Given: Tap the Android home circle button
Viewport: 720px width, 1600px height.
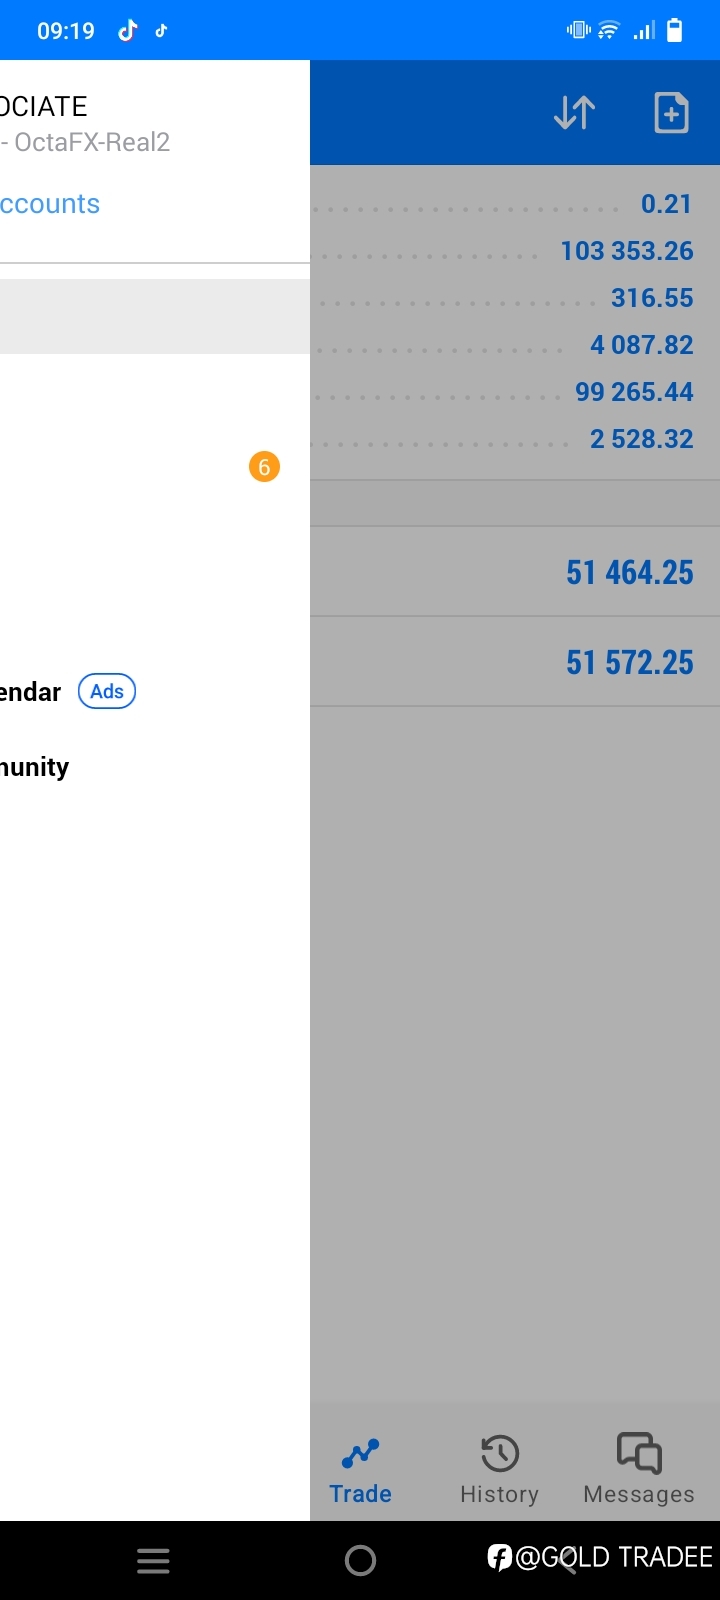Looking at the screenshot, I should pos(360,1561).
